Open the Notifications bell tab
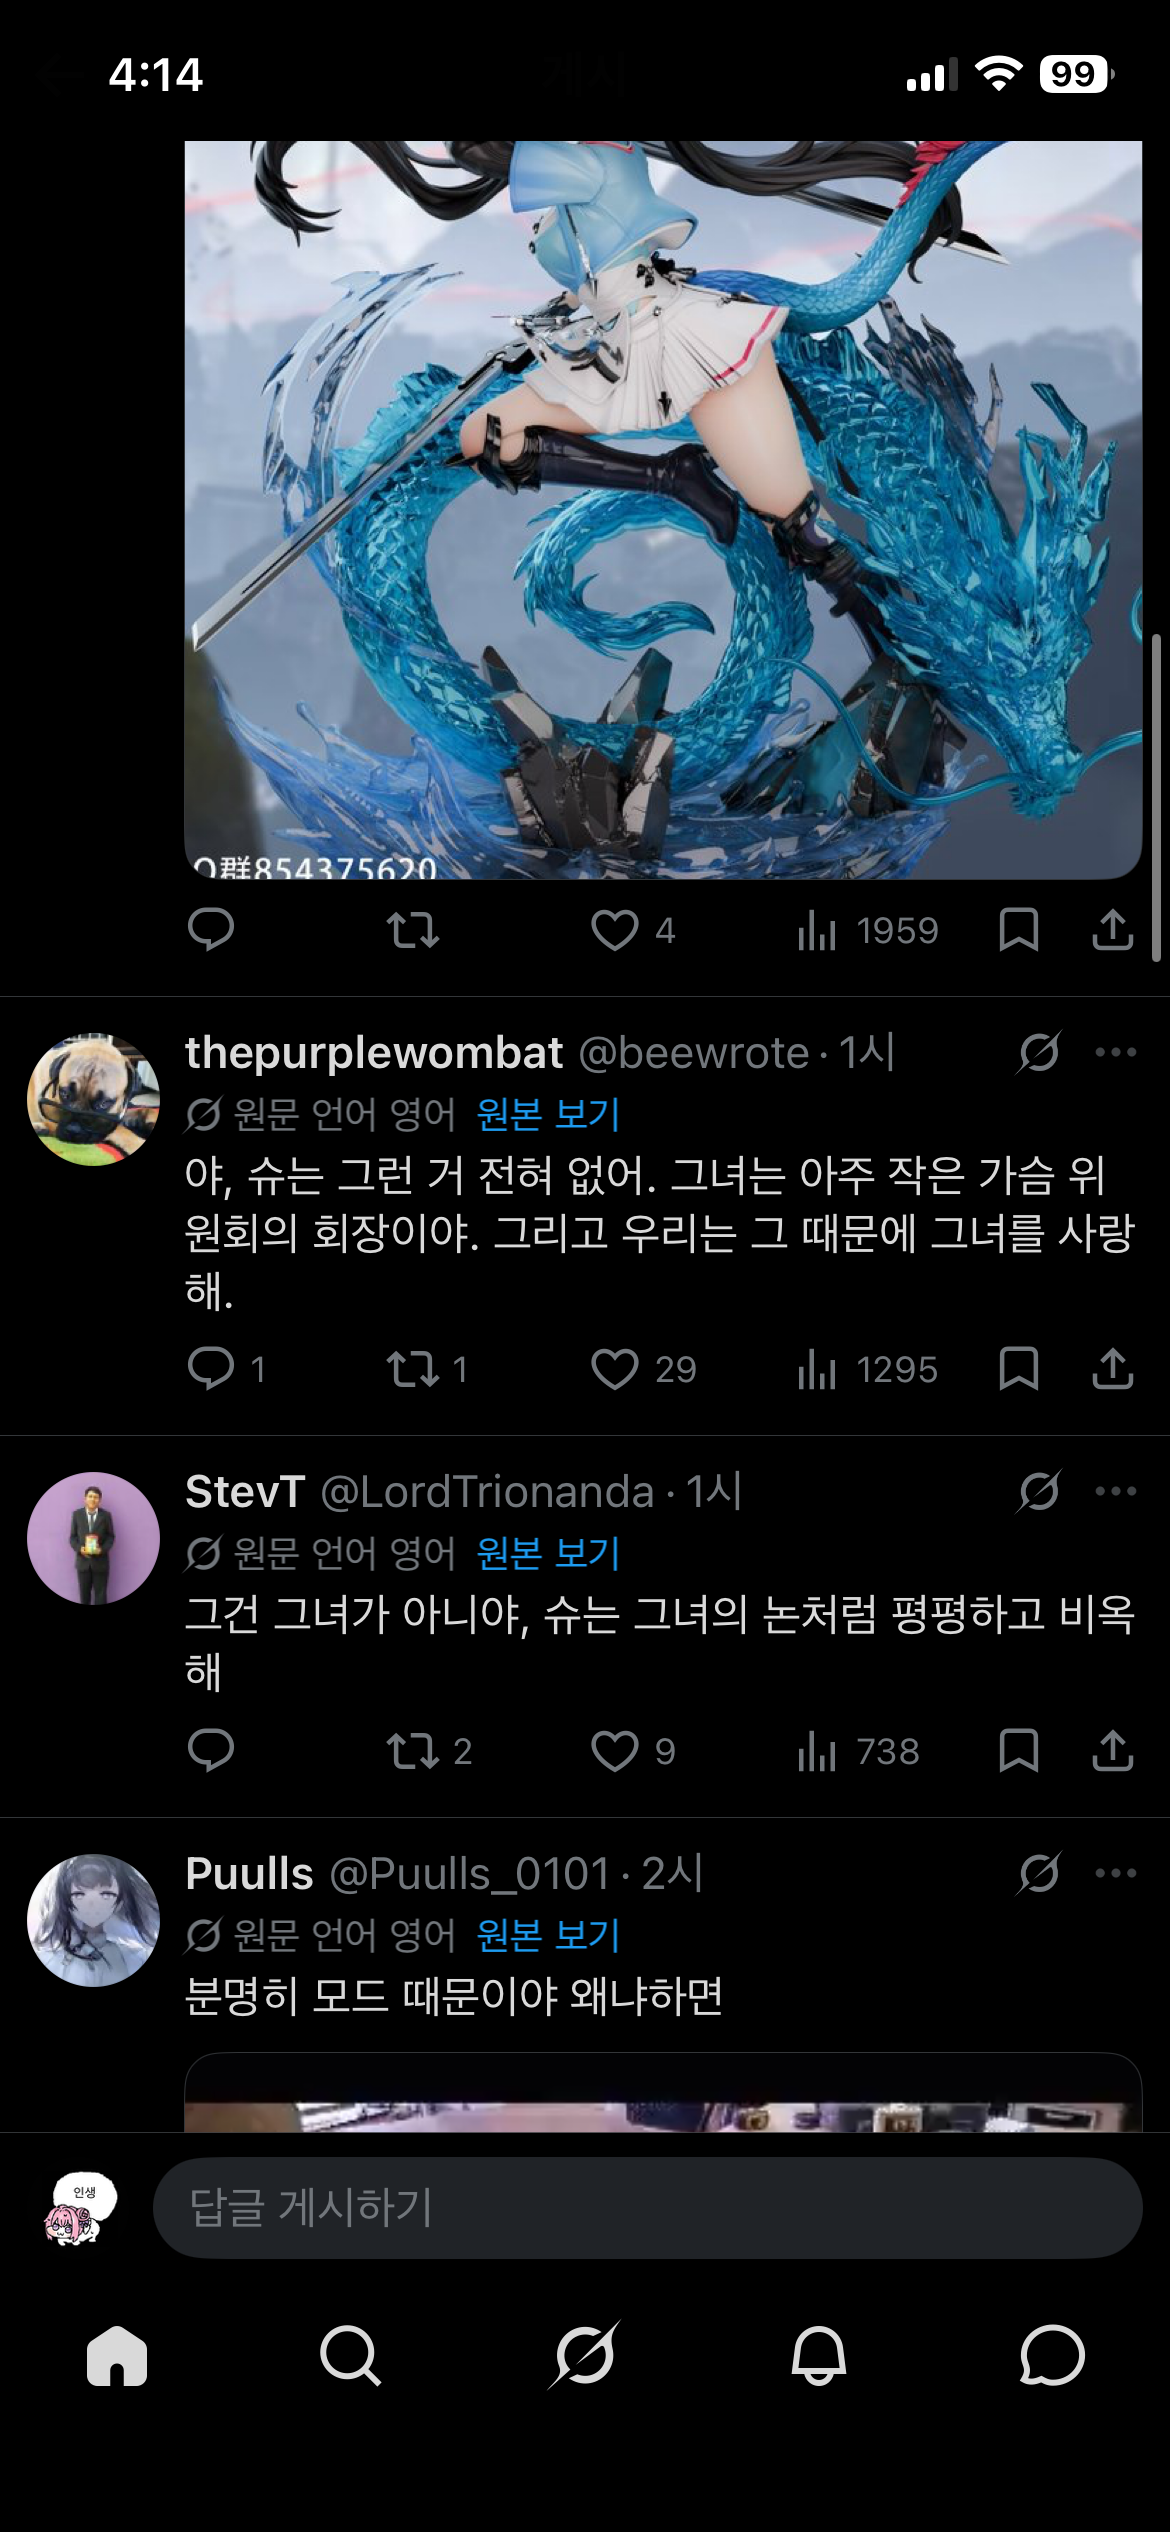Image resolution: width=1170 pixels, height=2532 pixels. 819,2356
